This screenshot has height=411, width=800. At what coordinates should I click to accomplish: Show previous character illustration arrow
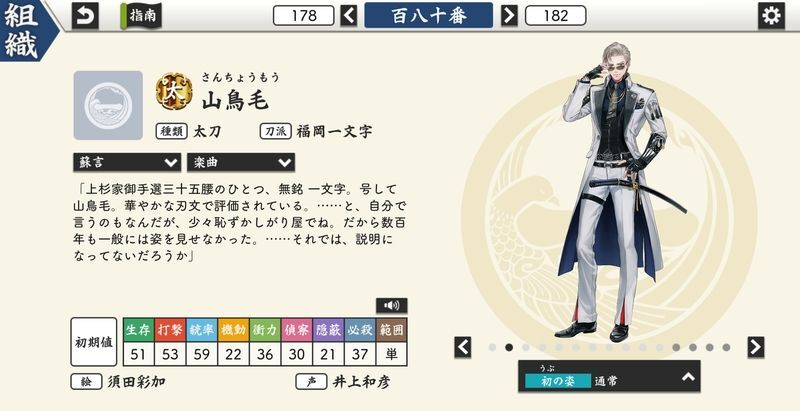[463, 347]
